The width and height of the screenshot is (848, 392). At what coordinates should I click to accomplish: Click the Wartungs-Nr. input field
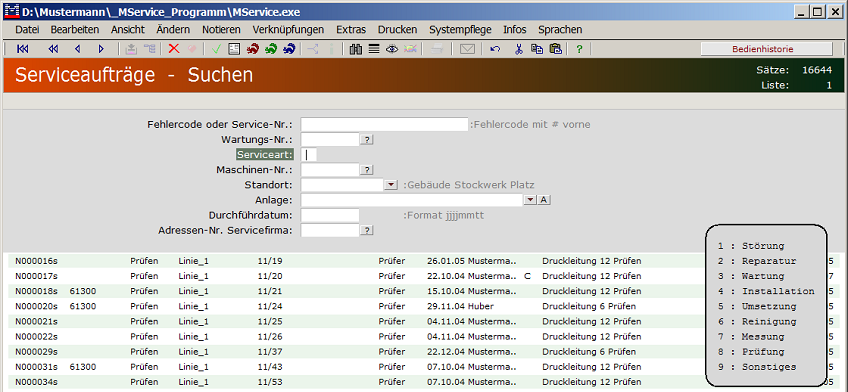point(330,139)
